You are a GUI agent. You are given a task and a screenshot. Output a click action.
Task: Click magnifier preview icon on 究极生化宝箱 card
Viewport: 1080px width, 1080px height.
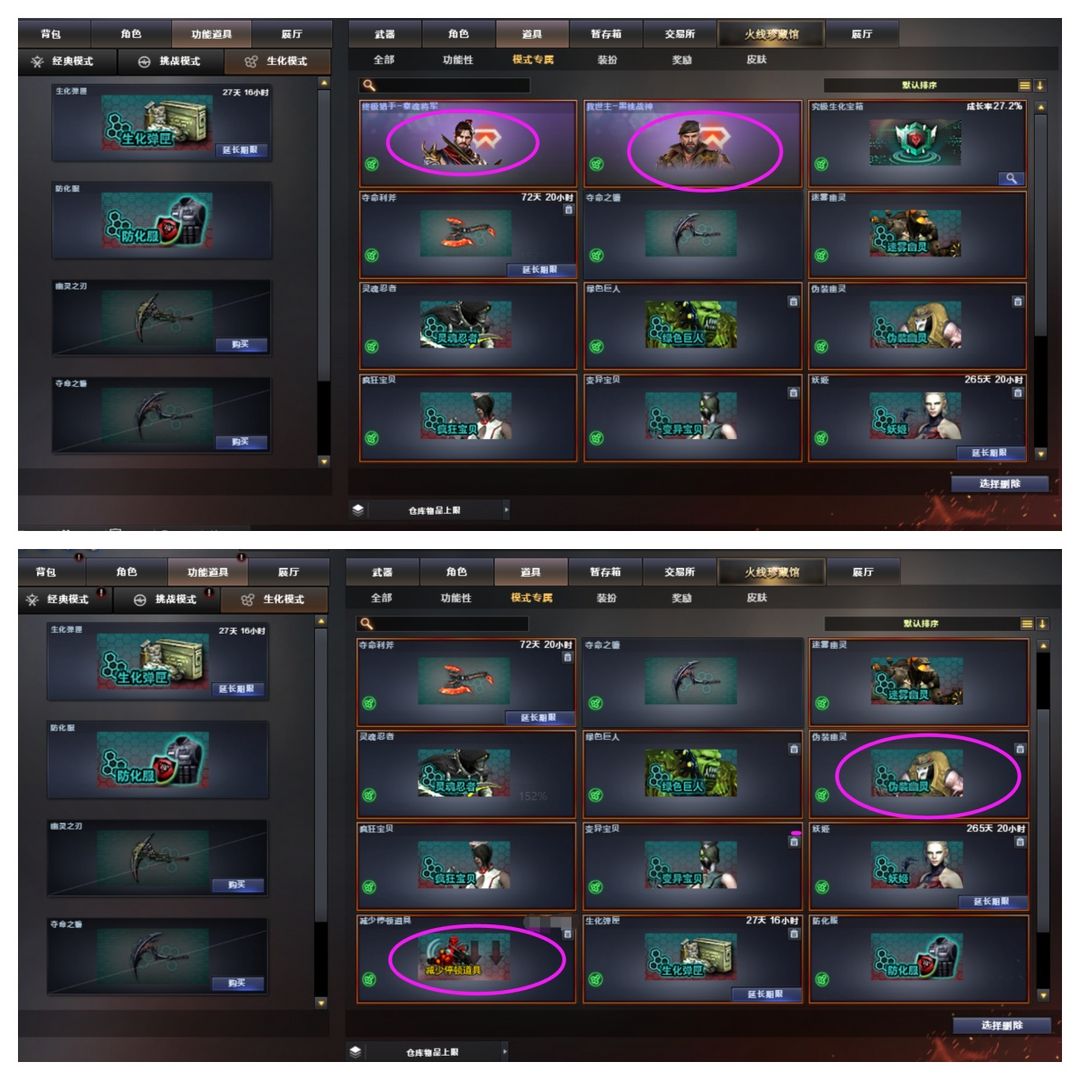tap(1010, 178)
